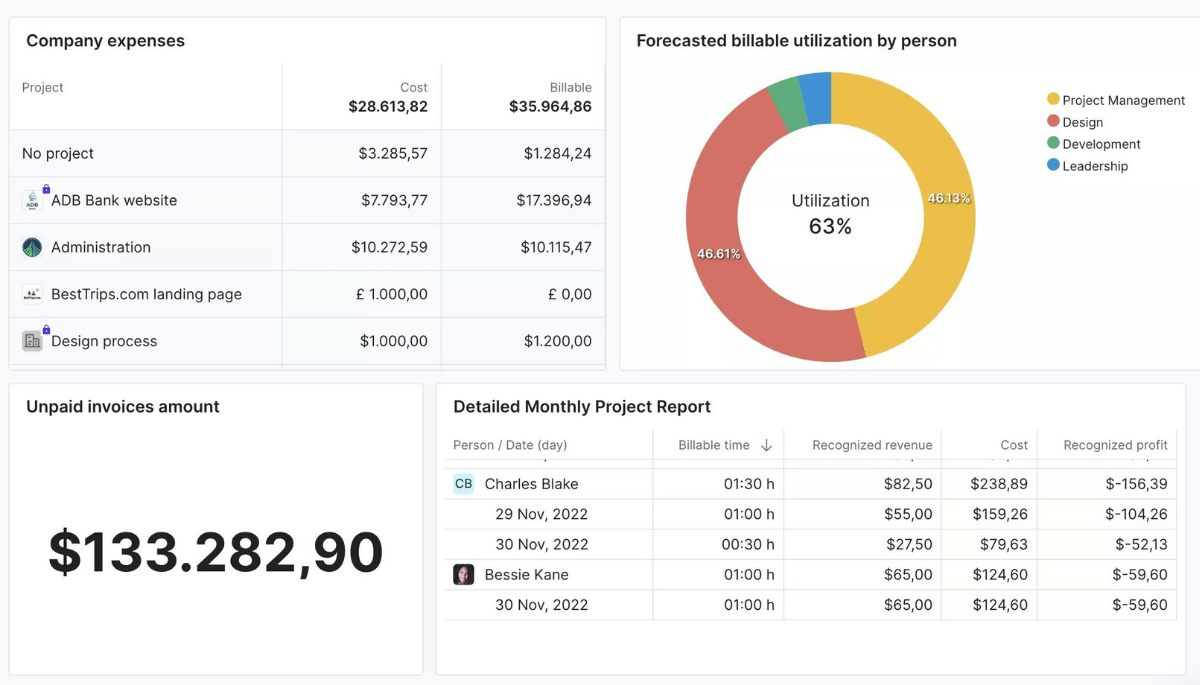Collapse the Charles Blake row group

click(x=531, y=484)
